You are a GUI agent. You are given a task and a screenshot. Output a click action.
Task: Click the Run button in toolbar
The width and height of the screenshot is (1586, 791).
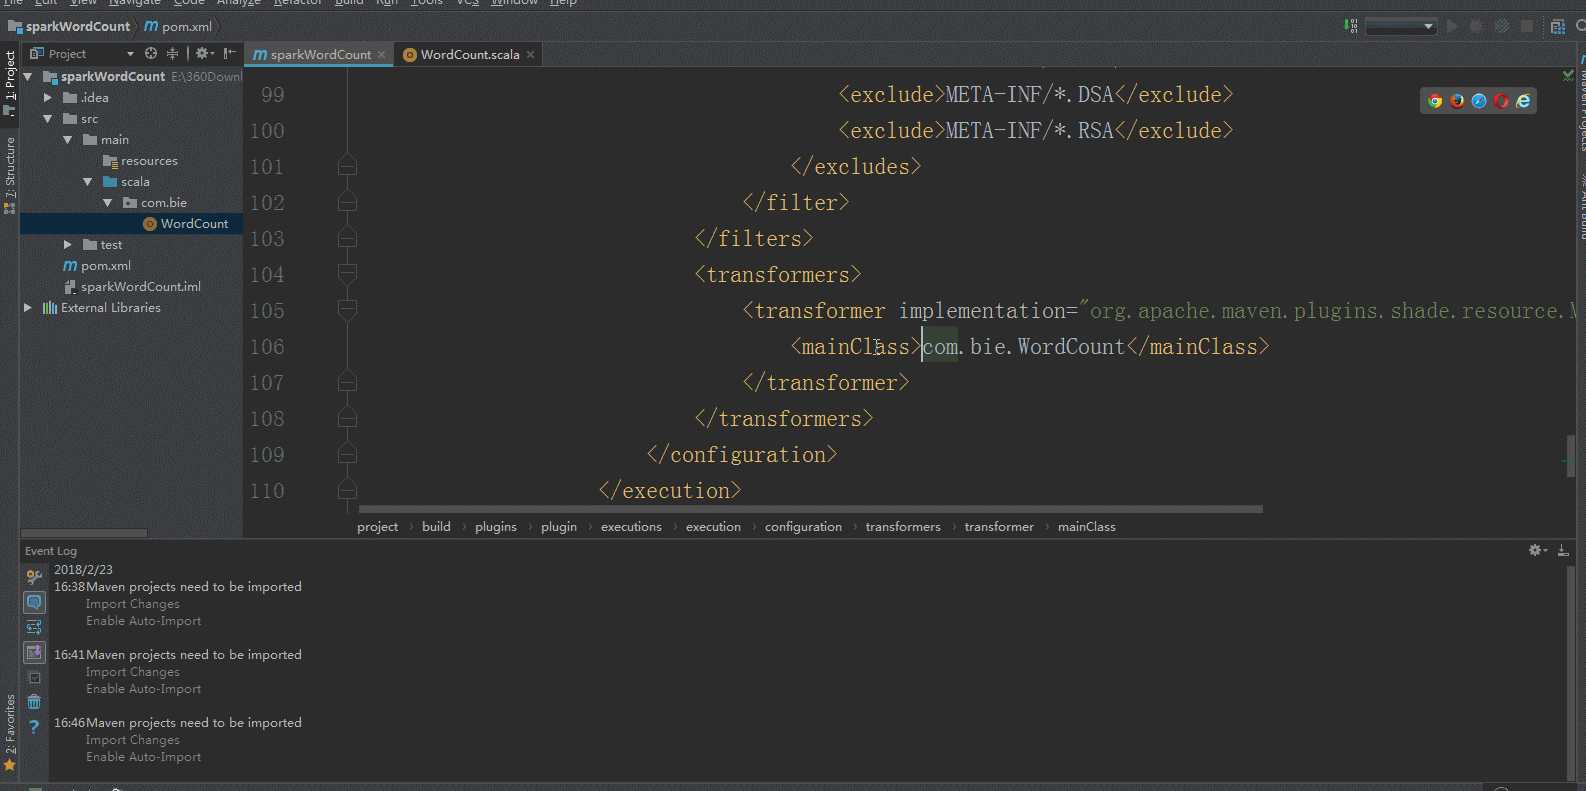point(1452,26)
